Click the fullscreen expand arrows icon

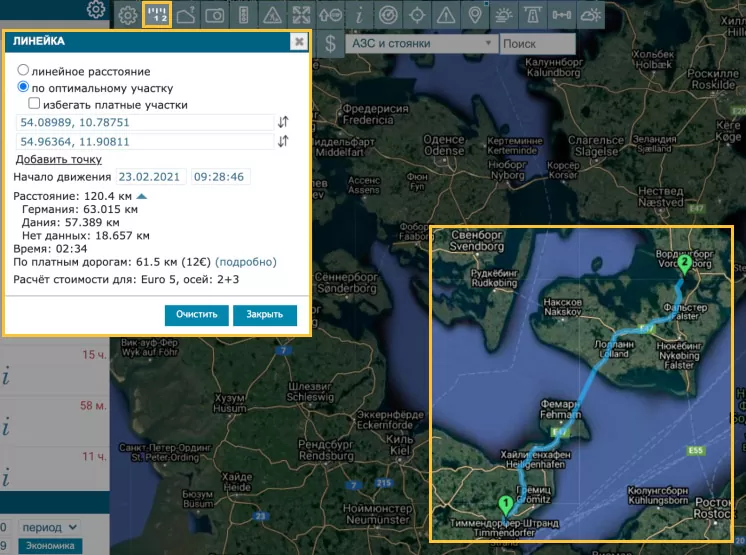[301, 15]
